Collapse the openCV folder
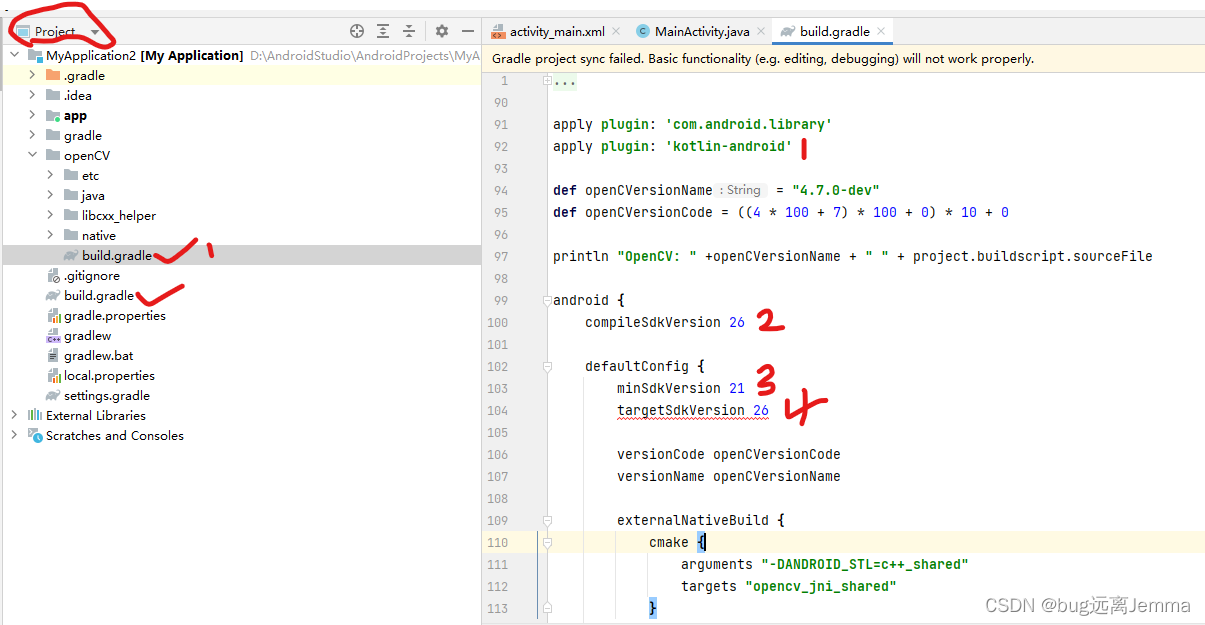This screenshot has width=1205, height=625. (32, 156)
